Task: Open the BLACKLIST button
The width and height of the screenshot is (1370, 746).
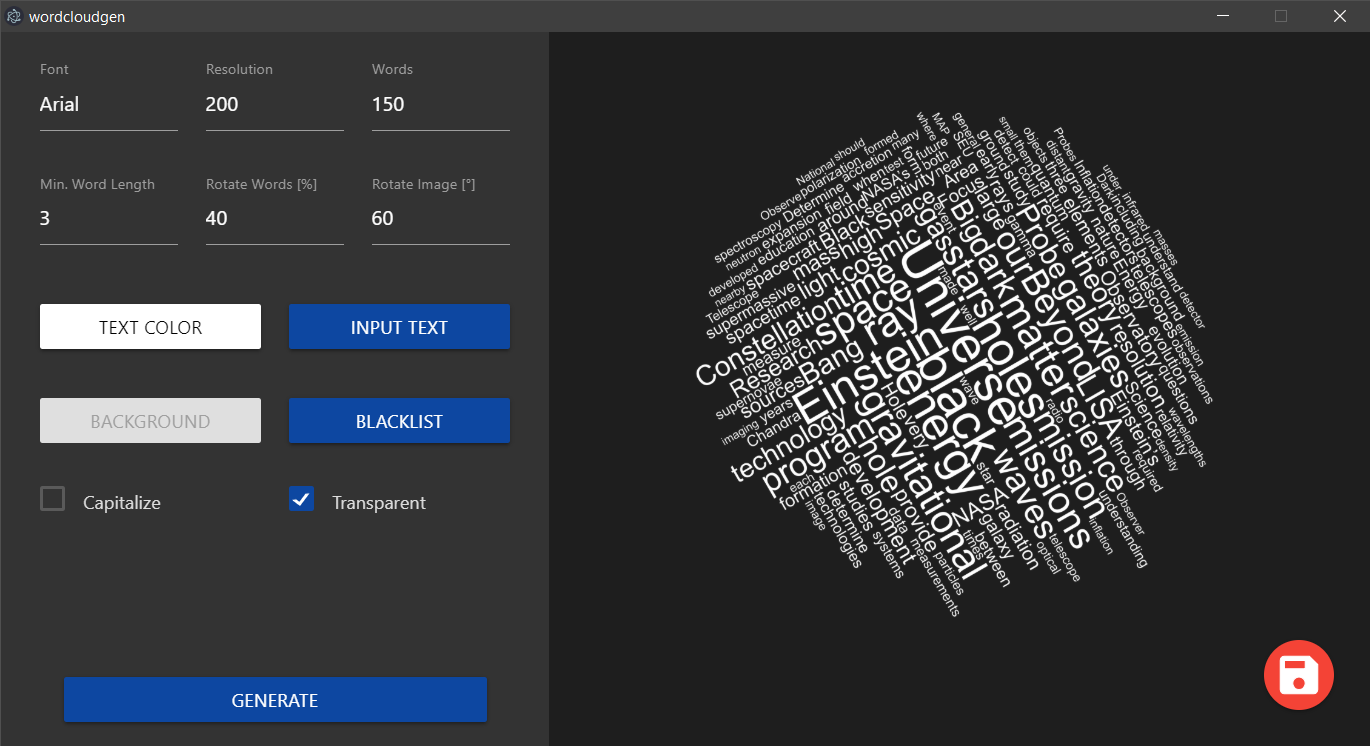Action: pos(399,421)
